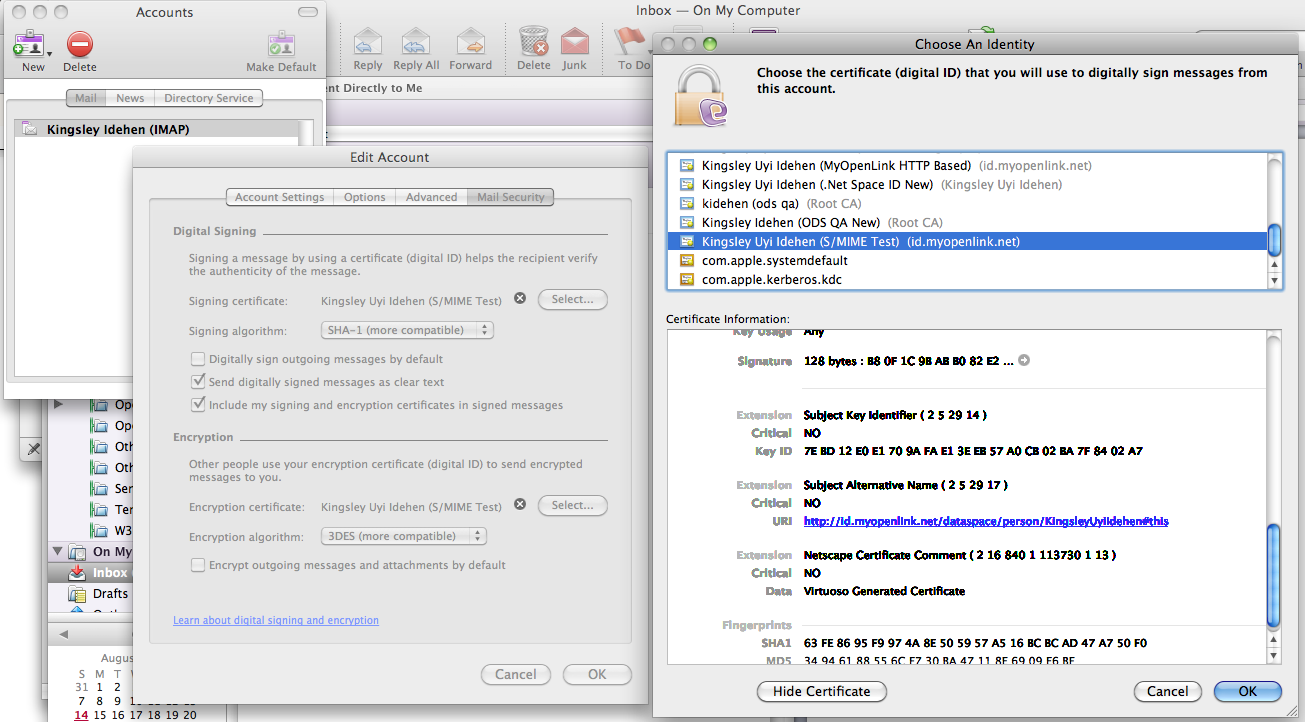Open the KingsleyUyiIdehen#this URI link
This screenshot has height=722, width=1305.
tap(986, 521)
